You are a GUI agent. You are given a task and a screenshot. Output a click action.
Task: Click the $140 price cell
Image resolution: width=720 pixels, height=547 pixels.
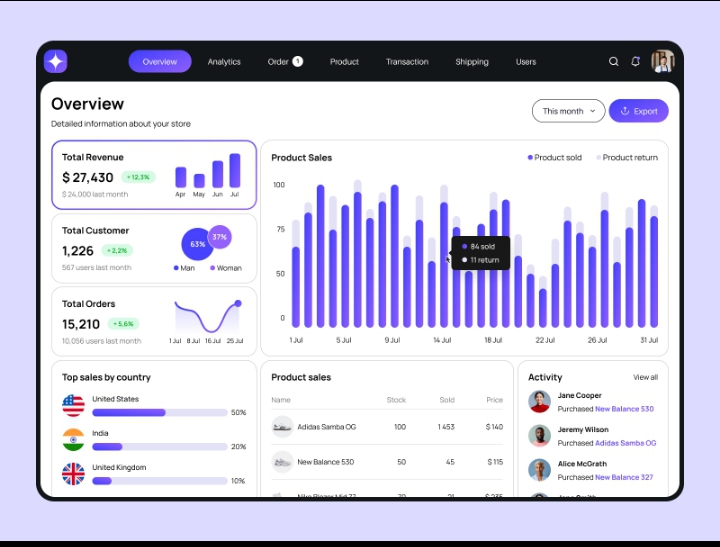click(494, 427)
